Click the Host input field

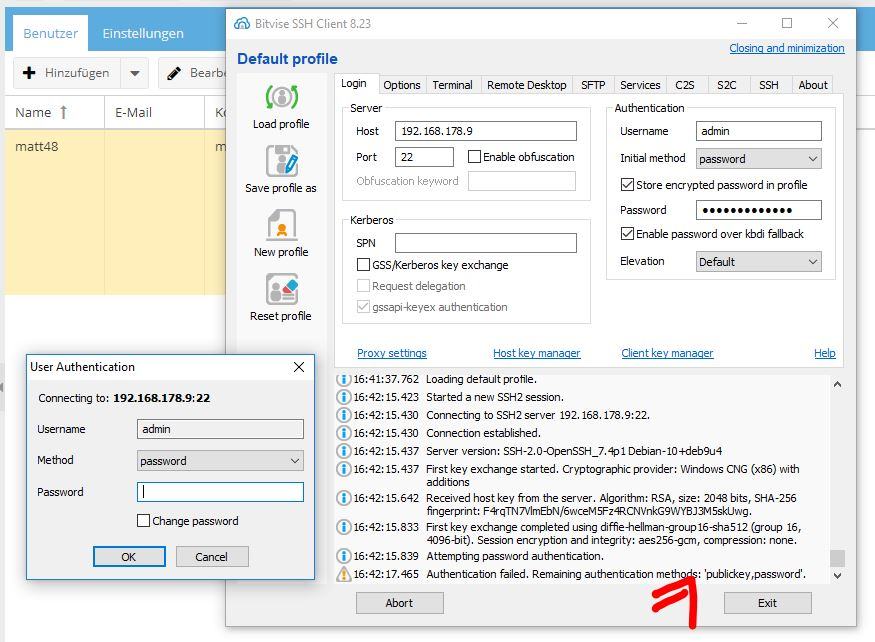[x=485, y=131]
